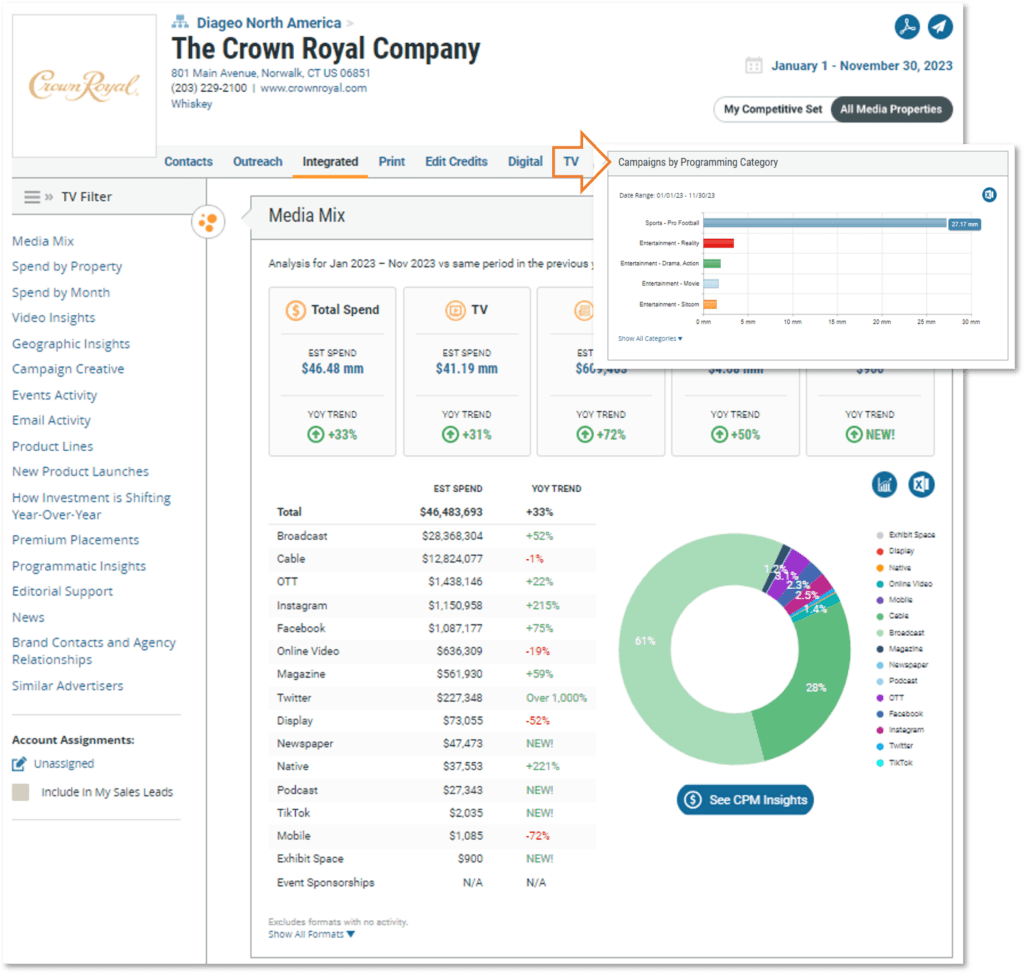
Task: Open Campaign Creative in sidebar
Action: 68,369
